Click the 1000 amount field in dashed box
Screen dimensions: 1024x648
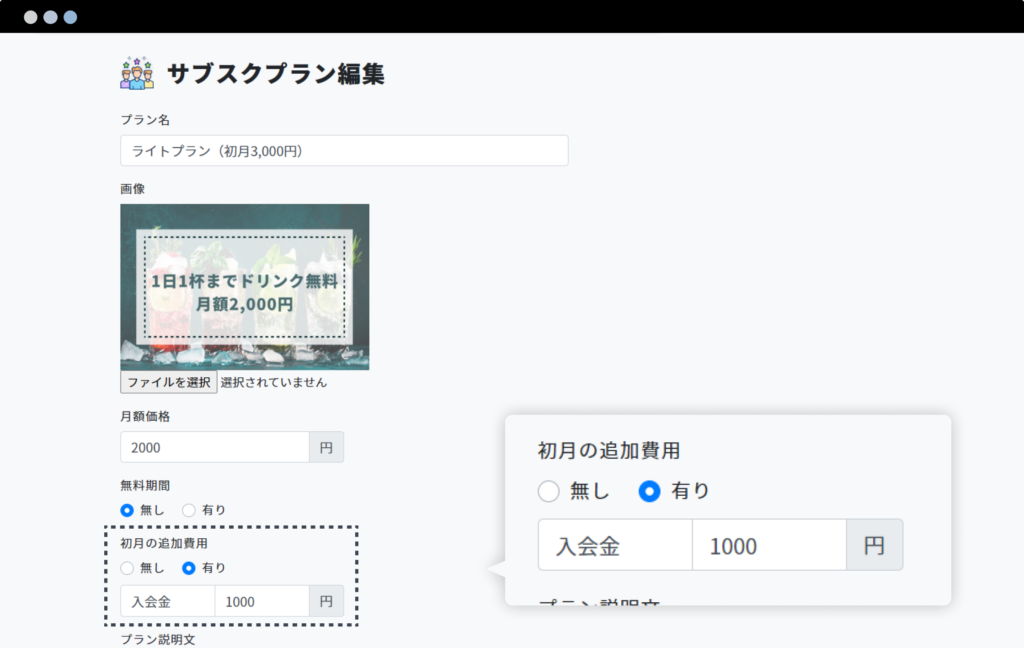(261, 601)
